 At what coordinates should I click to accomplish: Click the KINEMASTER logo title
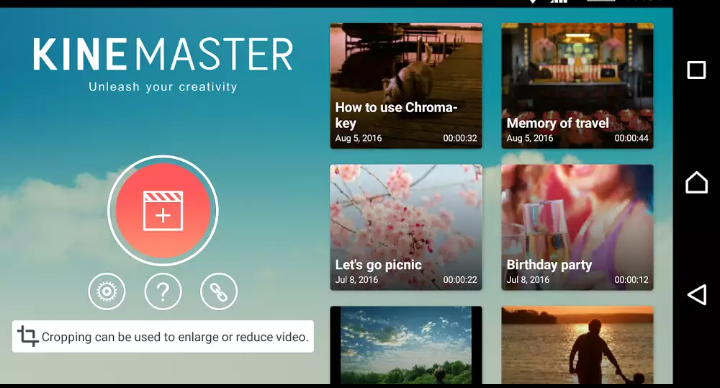[x=163, y=55]
